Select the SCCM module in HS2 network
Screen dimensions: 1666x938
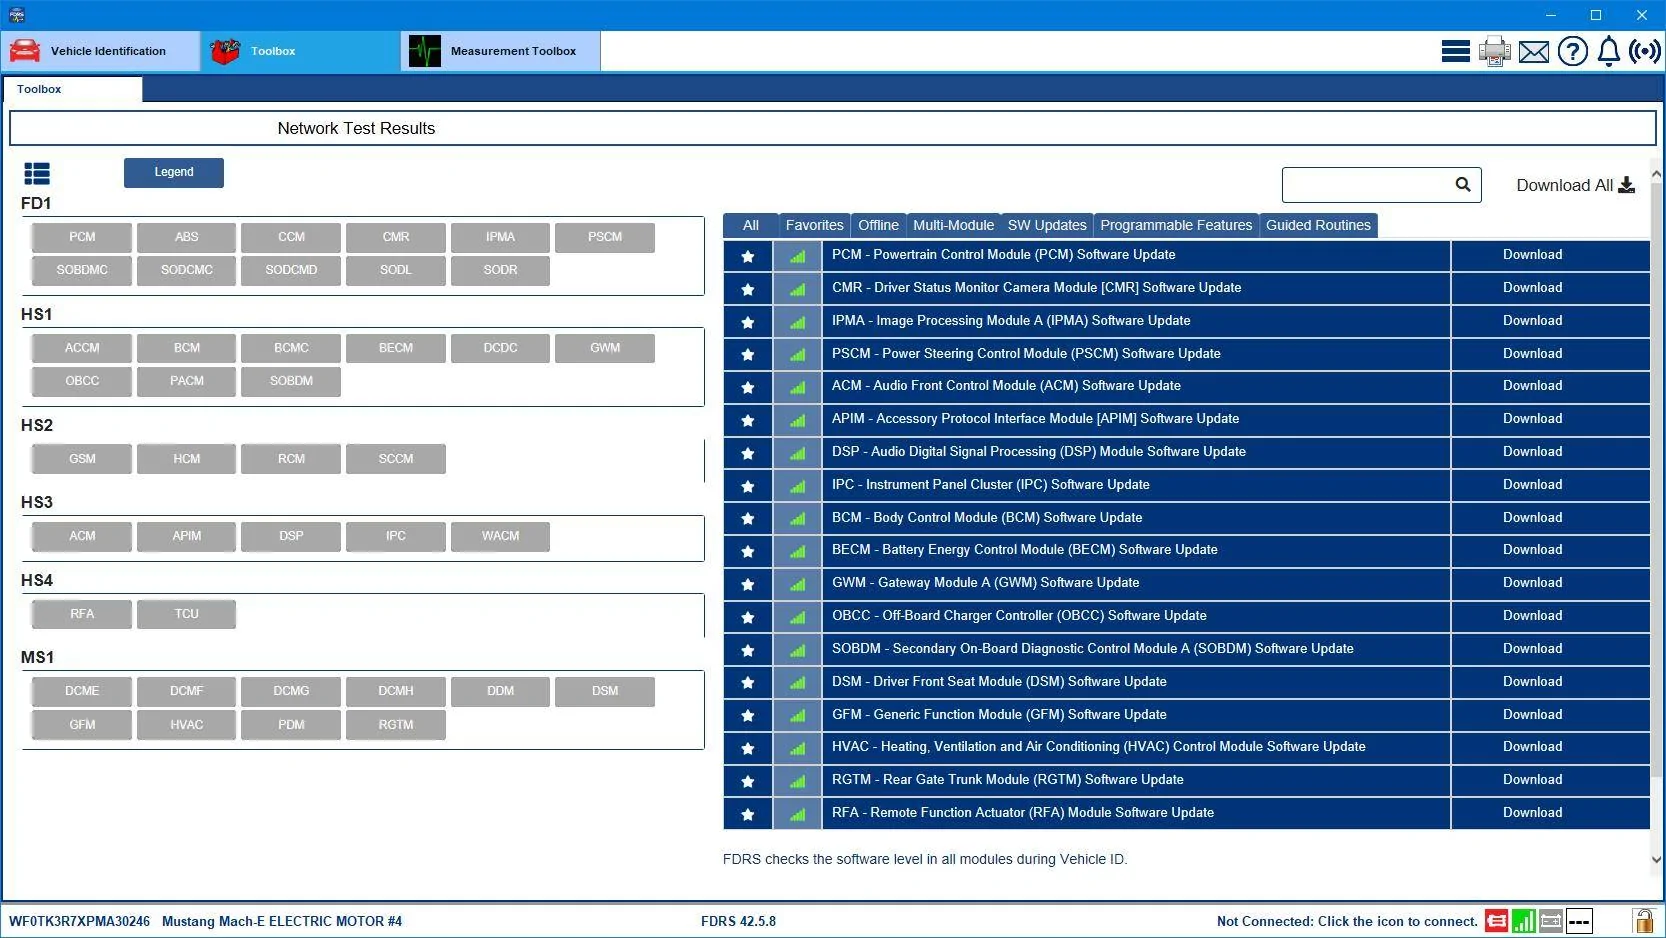pos(396,459)
